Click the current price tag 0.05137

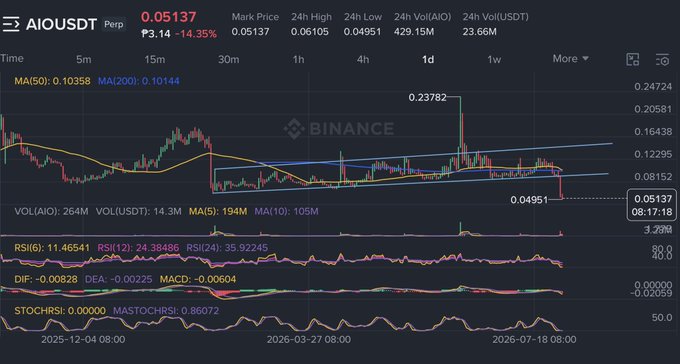click(652, 205)
